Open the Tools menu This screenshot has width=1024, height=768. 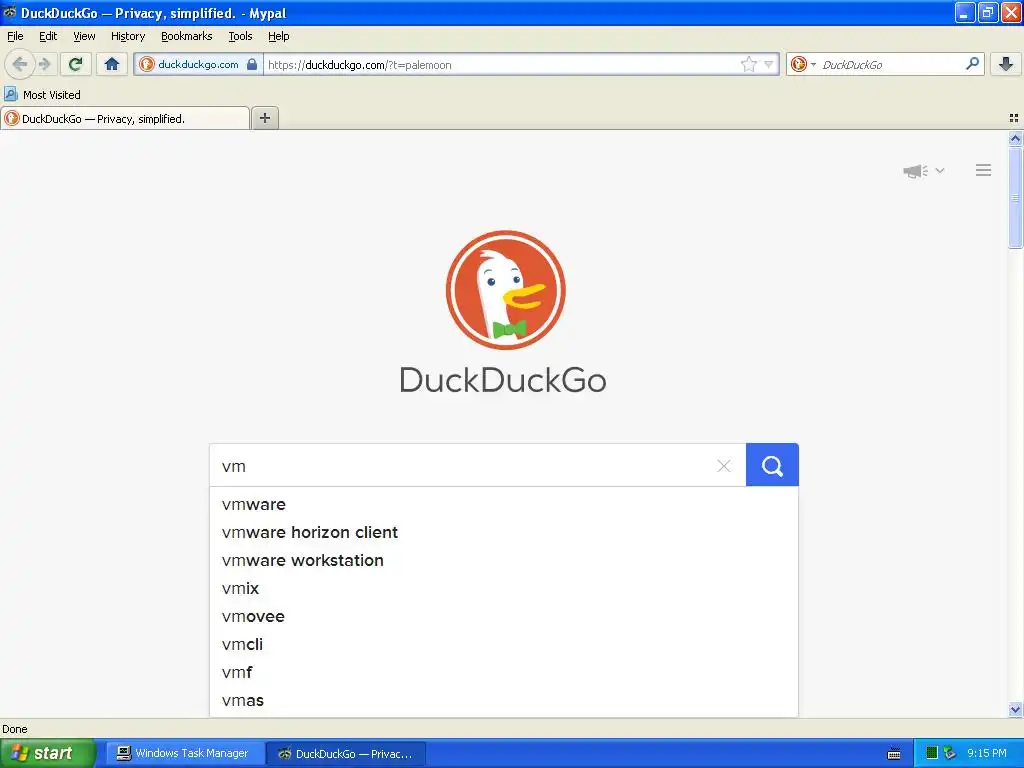coord(240,36)
